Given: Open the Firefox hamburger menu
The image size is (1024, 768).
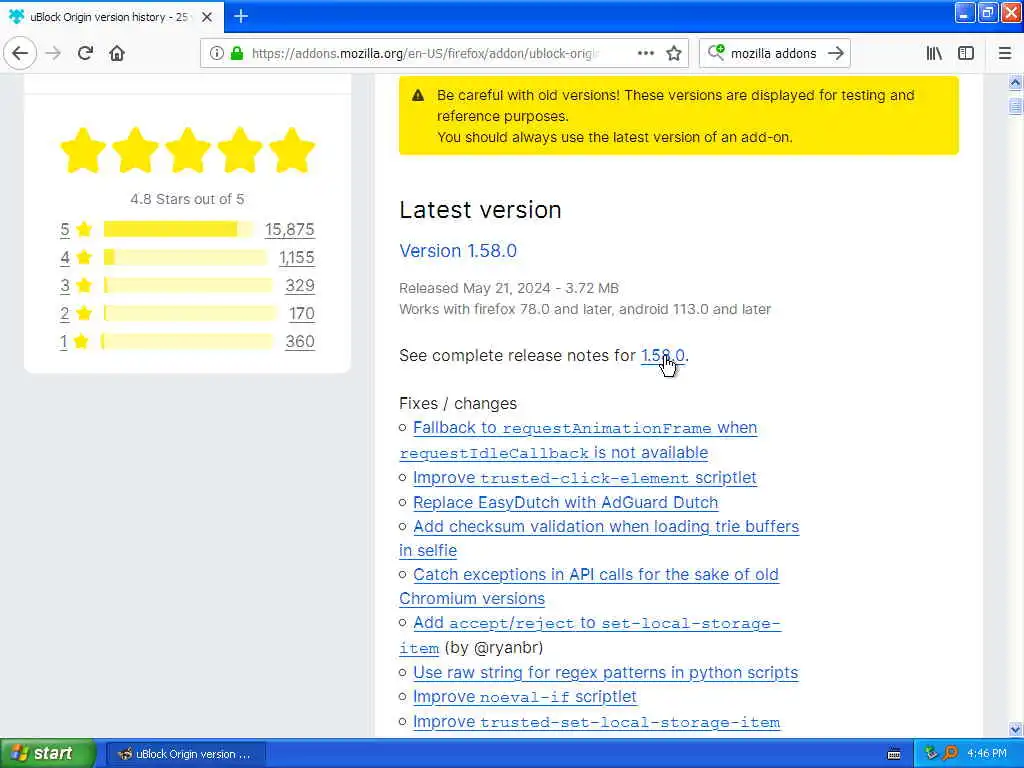Looking at the screenshot, I should click(x=1004, y=54).
